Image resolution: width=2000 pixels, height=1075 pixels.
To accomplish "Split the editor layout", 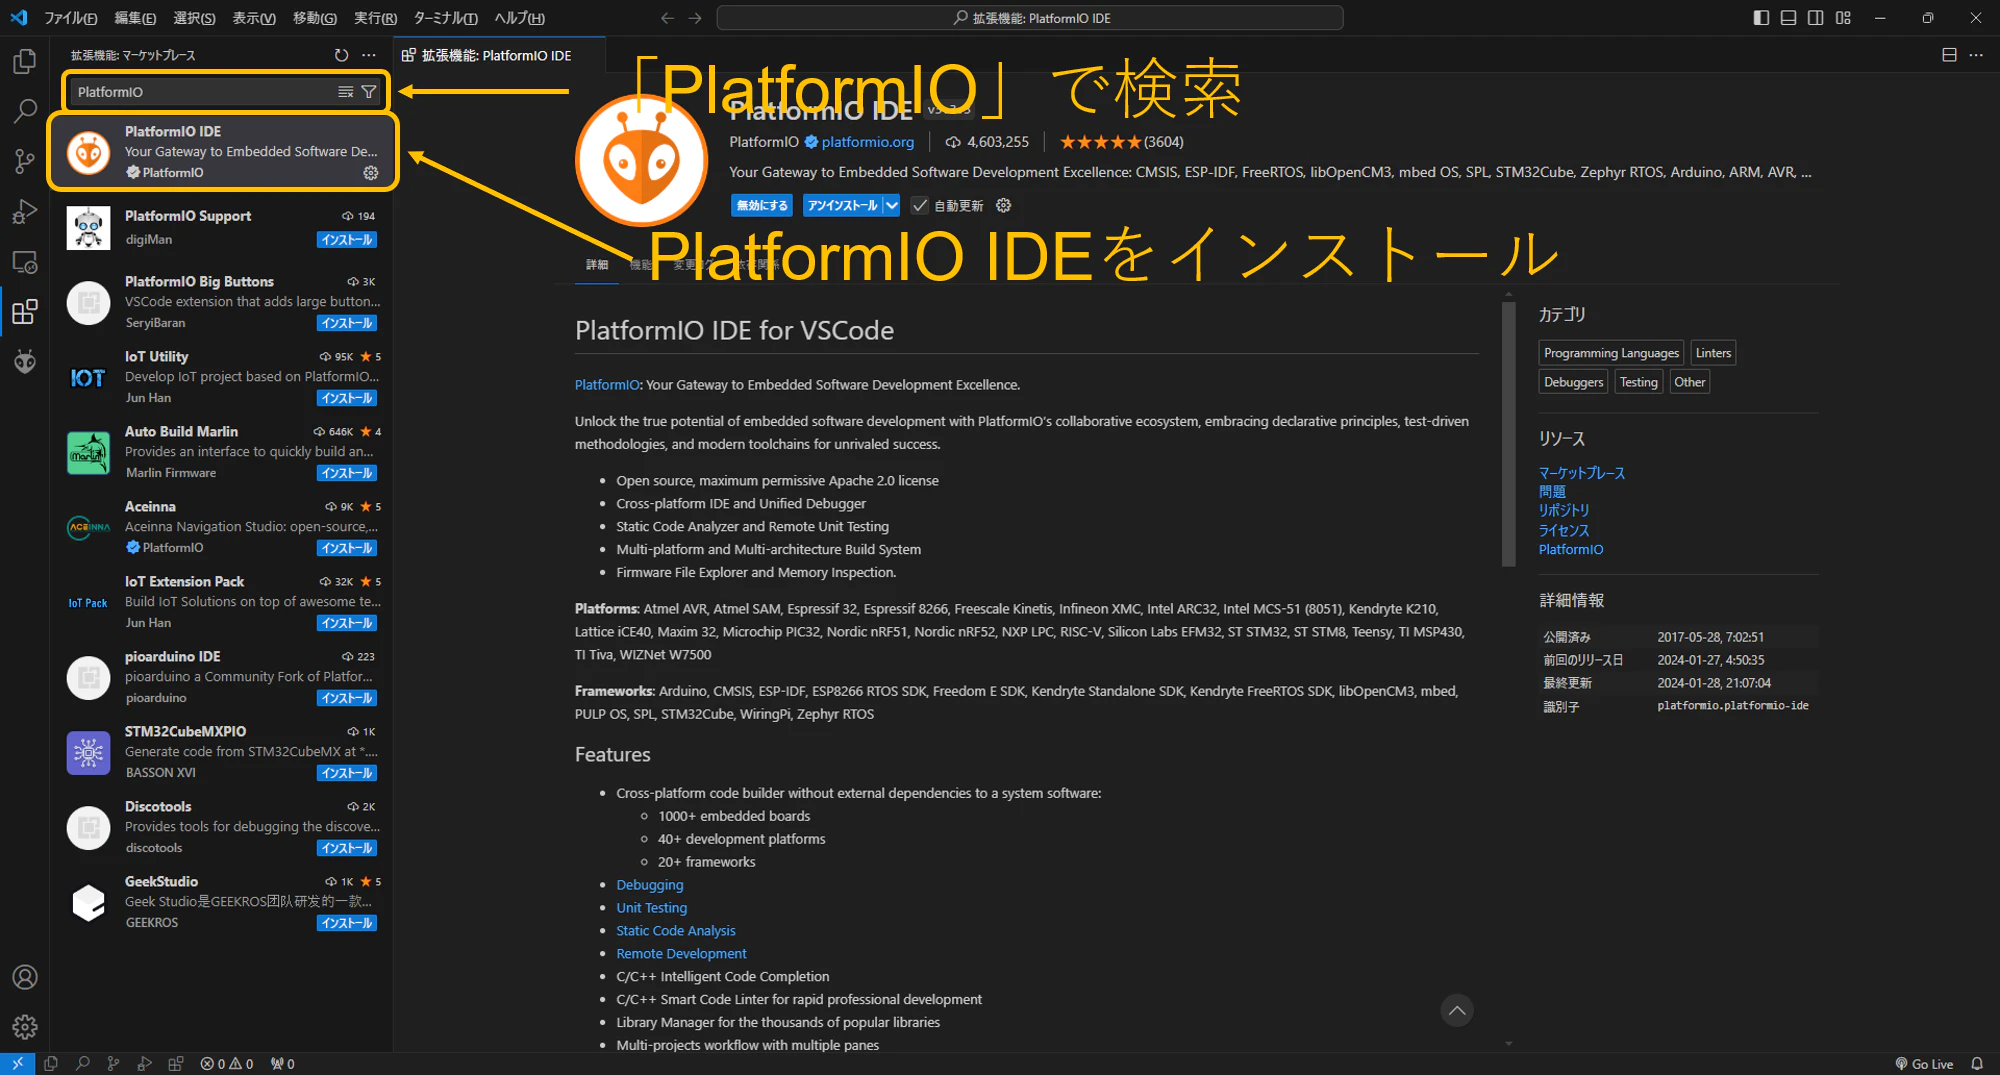I will click(1949, 55).
